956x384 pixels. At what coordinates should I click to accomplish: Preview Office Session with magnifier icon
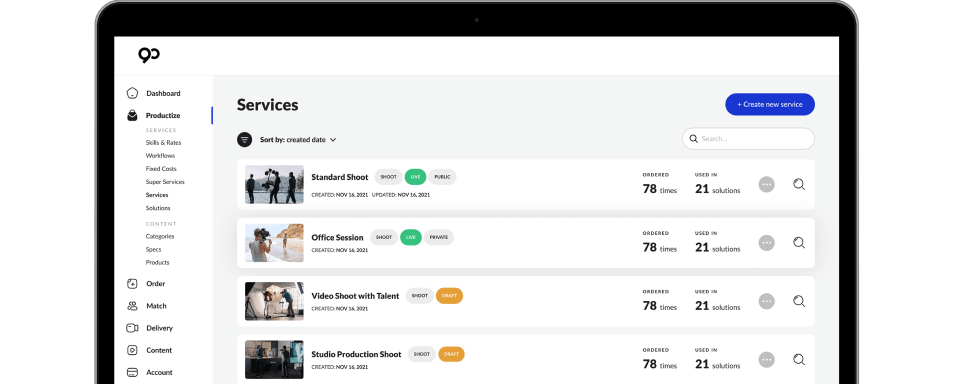(799, 243)
